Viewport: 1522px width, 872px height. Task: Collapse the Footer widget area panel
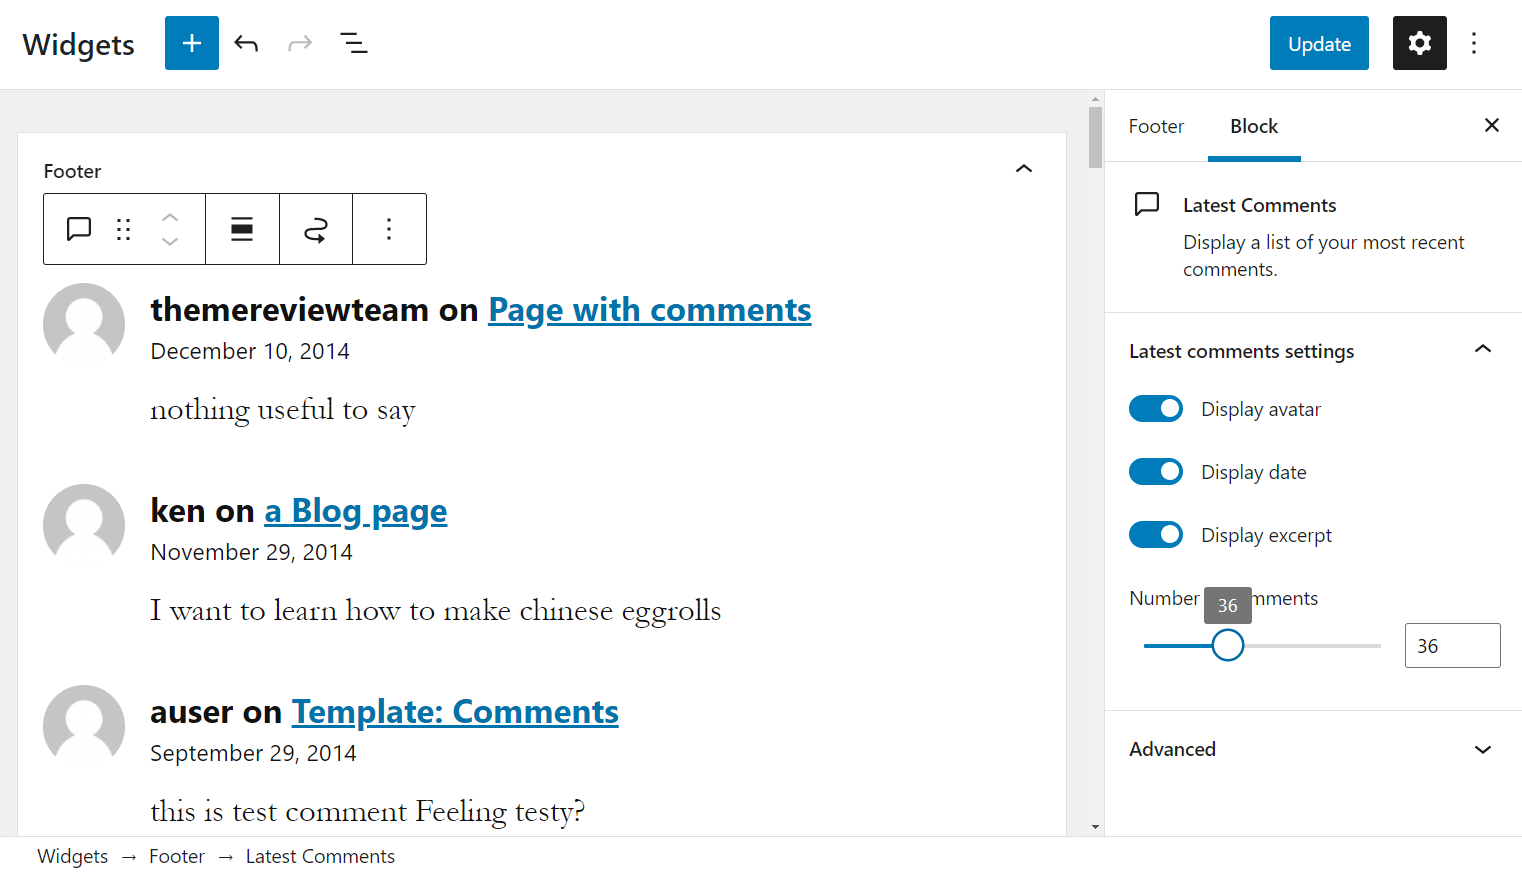[1023, 168]
